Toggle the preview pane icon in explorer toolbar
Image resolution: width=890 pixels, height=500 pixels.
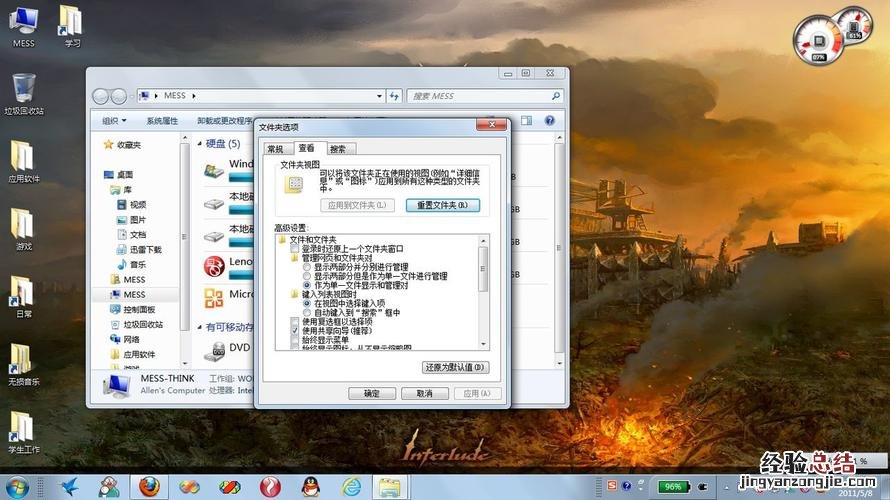tap(527, 120)
